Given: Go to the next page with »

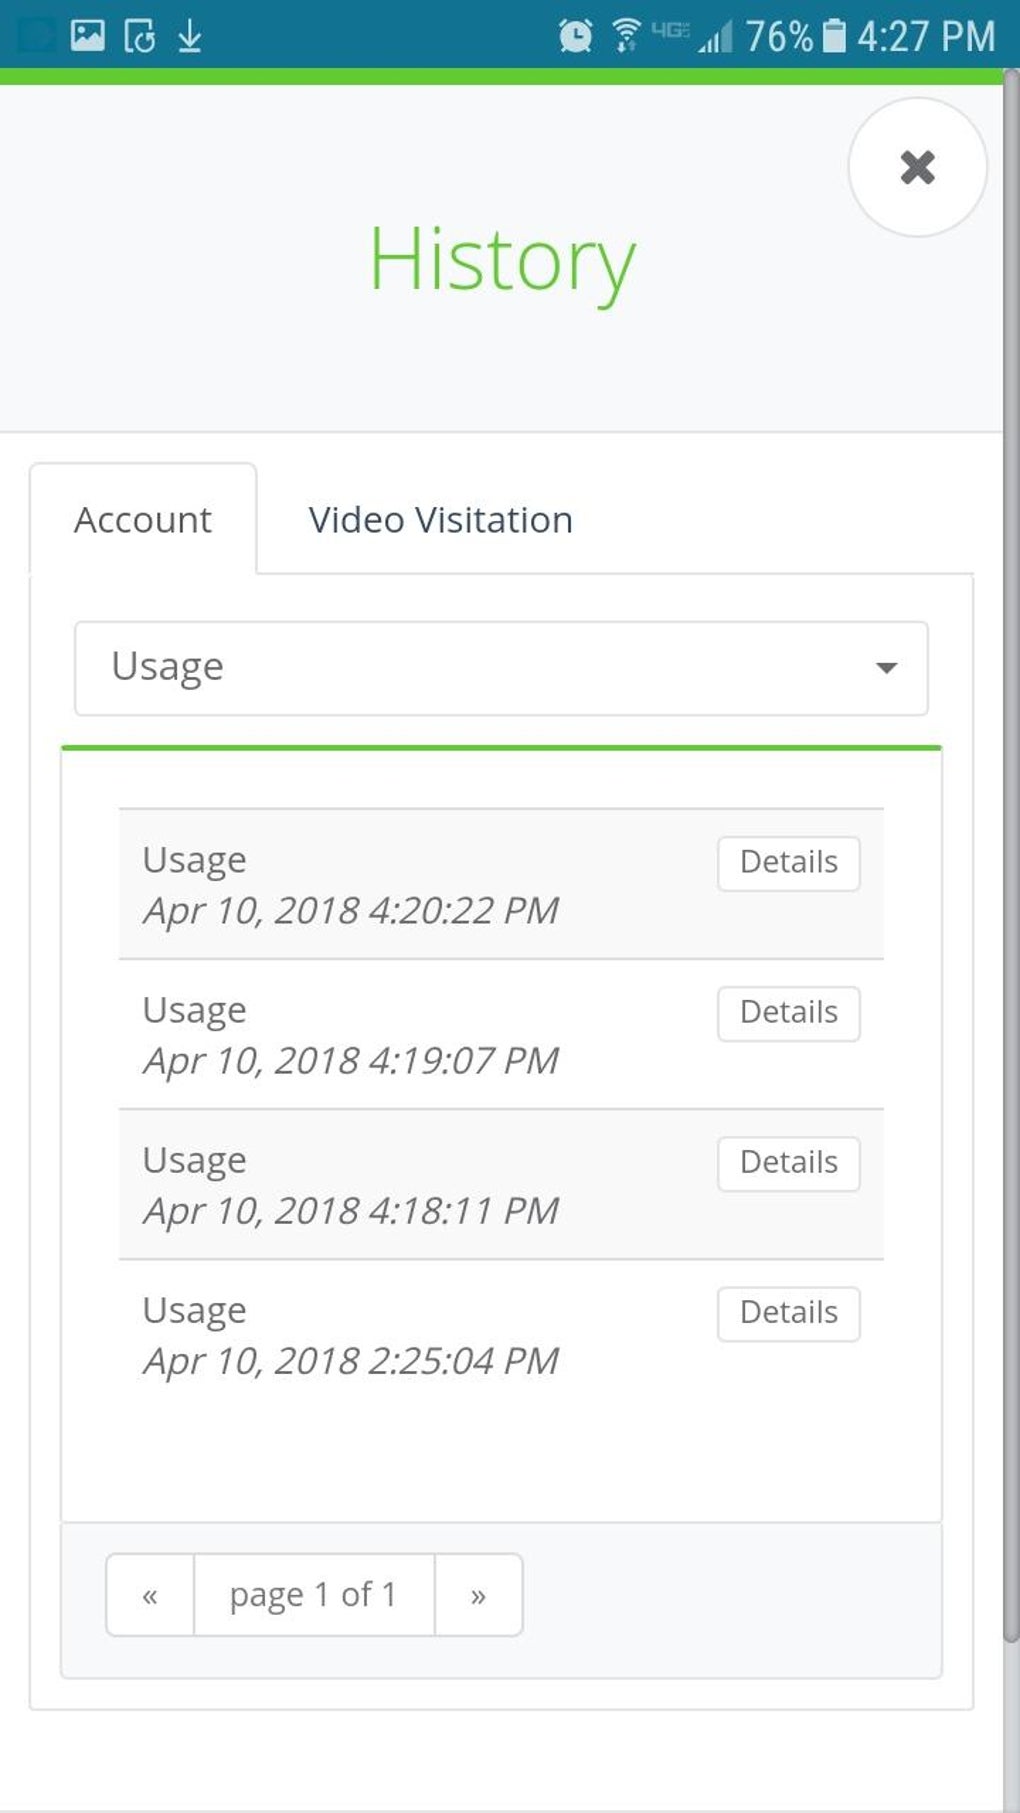Looking at the screenshot, I should tap(478, 1595).
